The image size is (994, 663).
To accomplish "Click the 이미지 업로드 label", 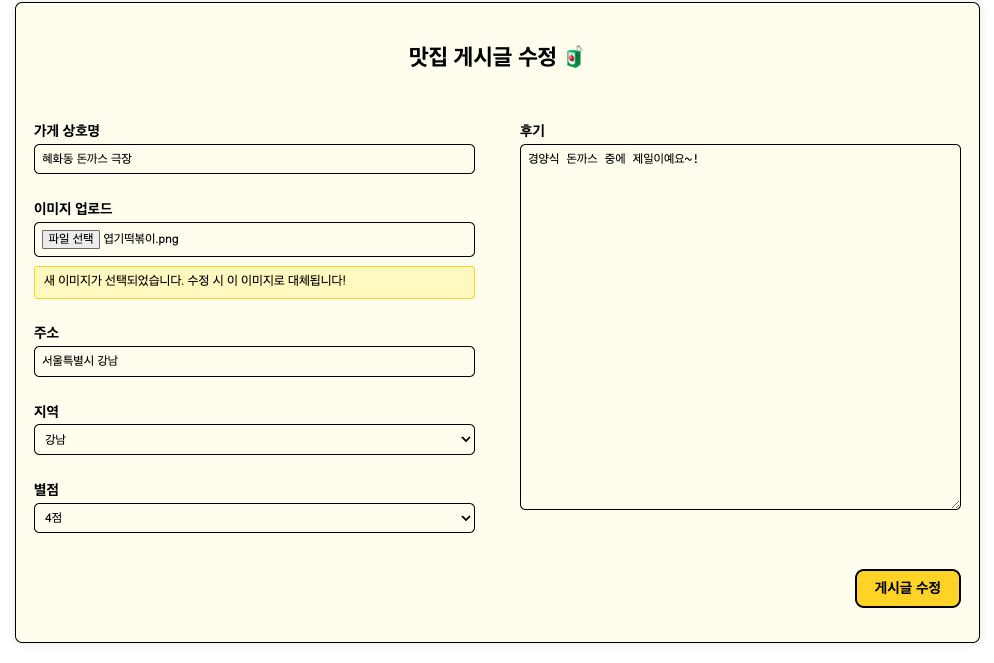I will point(73,209).
